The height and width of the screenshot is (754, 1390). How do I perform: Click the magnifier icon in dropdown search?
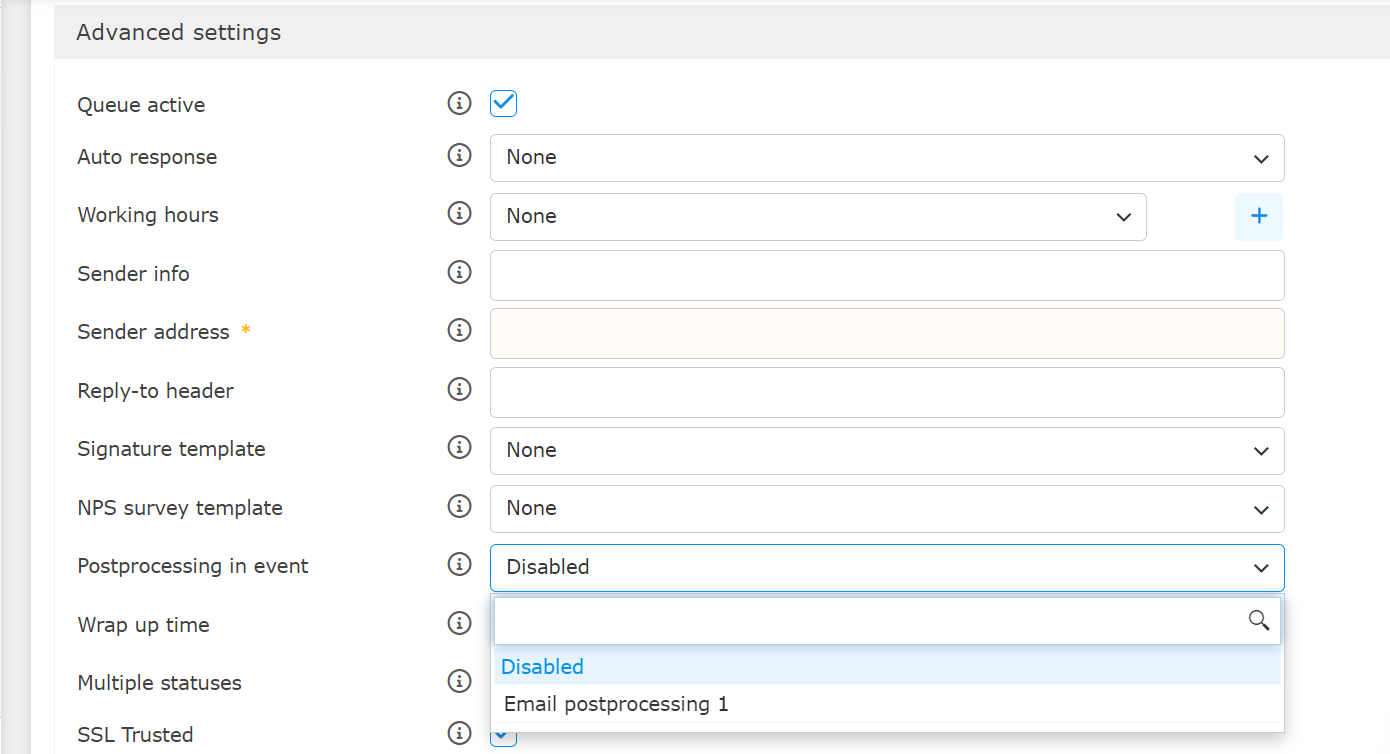click(1259, 621)
